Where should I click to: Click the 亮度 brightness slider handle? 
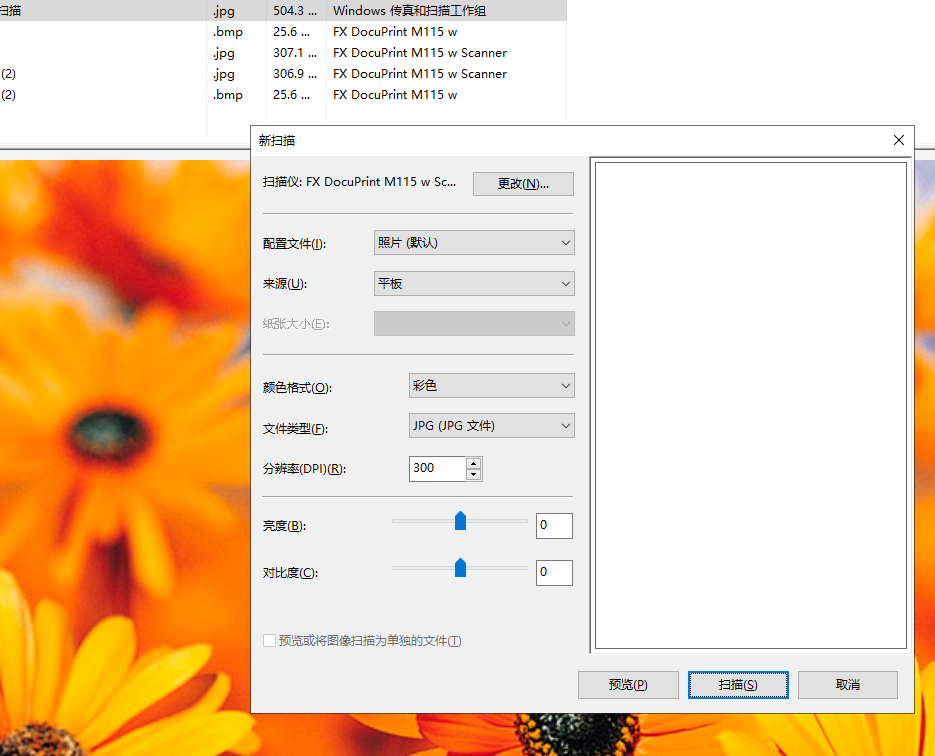pyautogui.click(x=460, y=520)
